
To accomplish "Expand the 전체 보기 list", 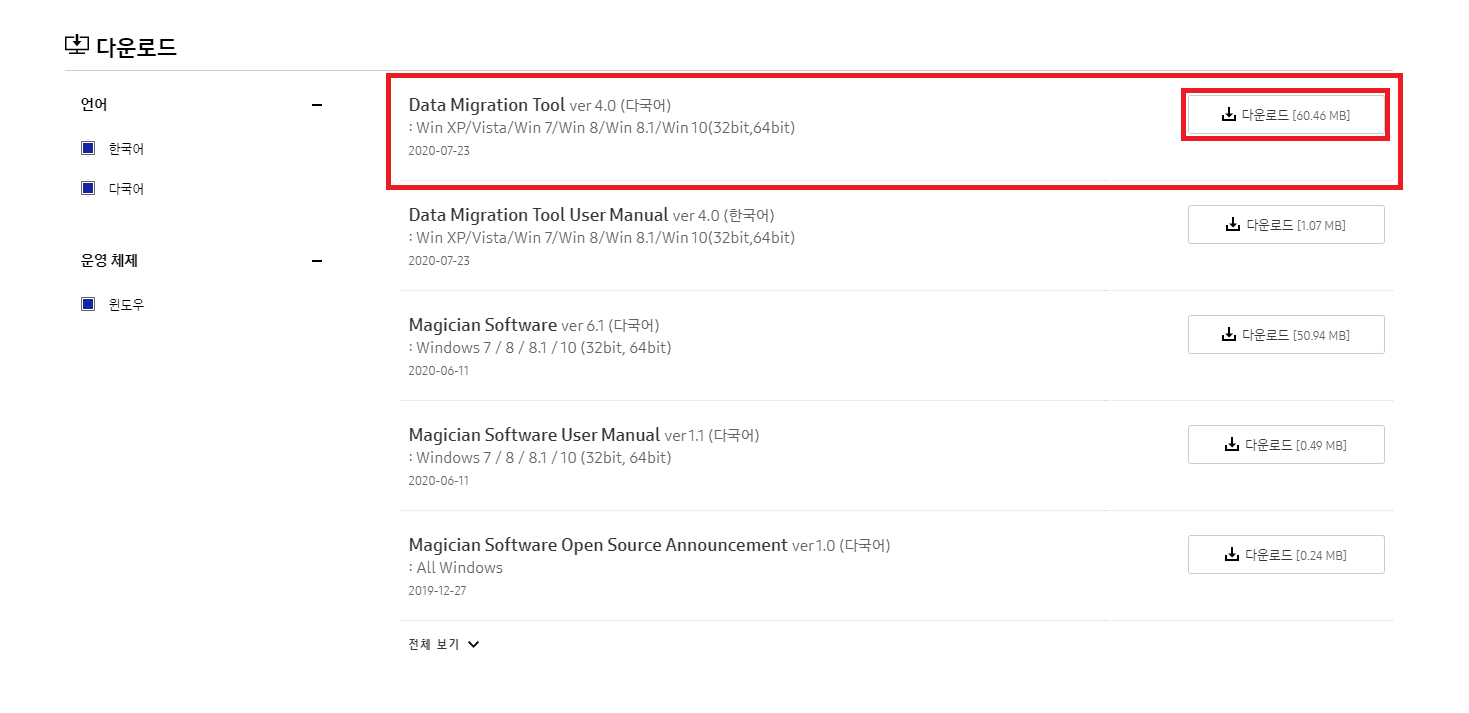I will pyautogui.click(x=444, y=645).
